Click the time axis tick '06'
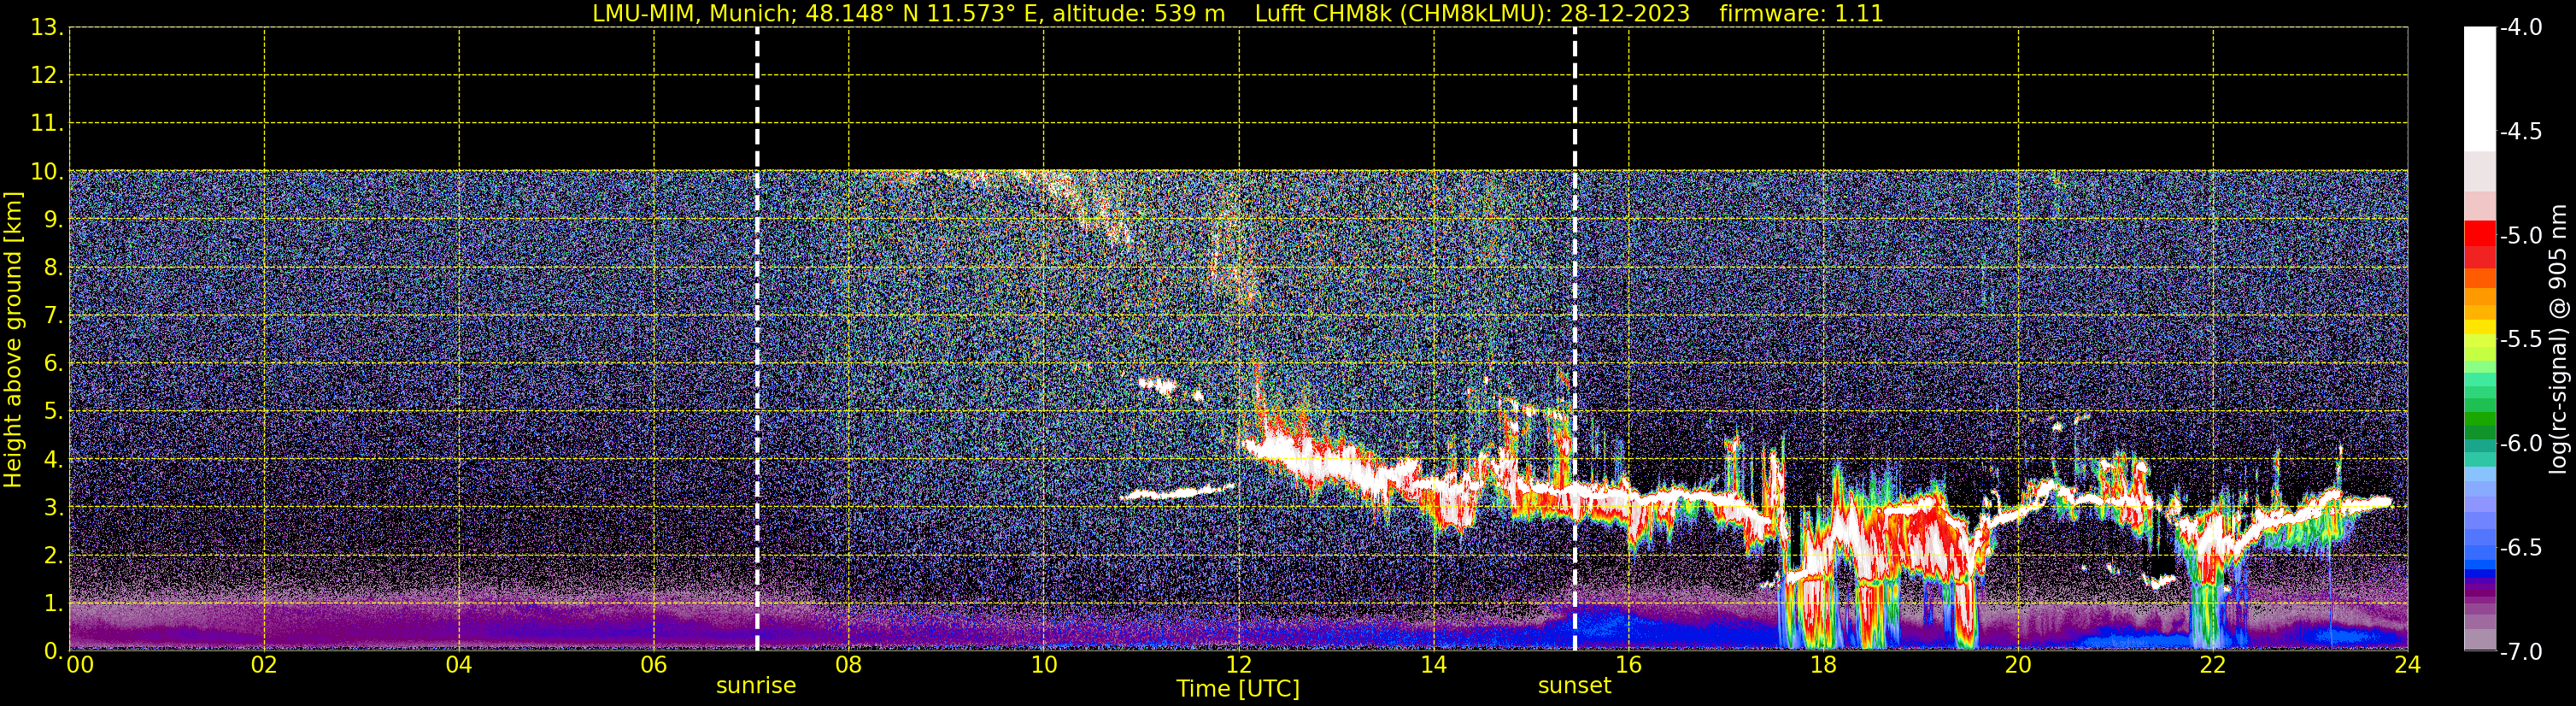 (x=654, y=665)
